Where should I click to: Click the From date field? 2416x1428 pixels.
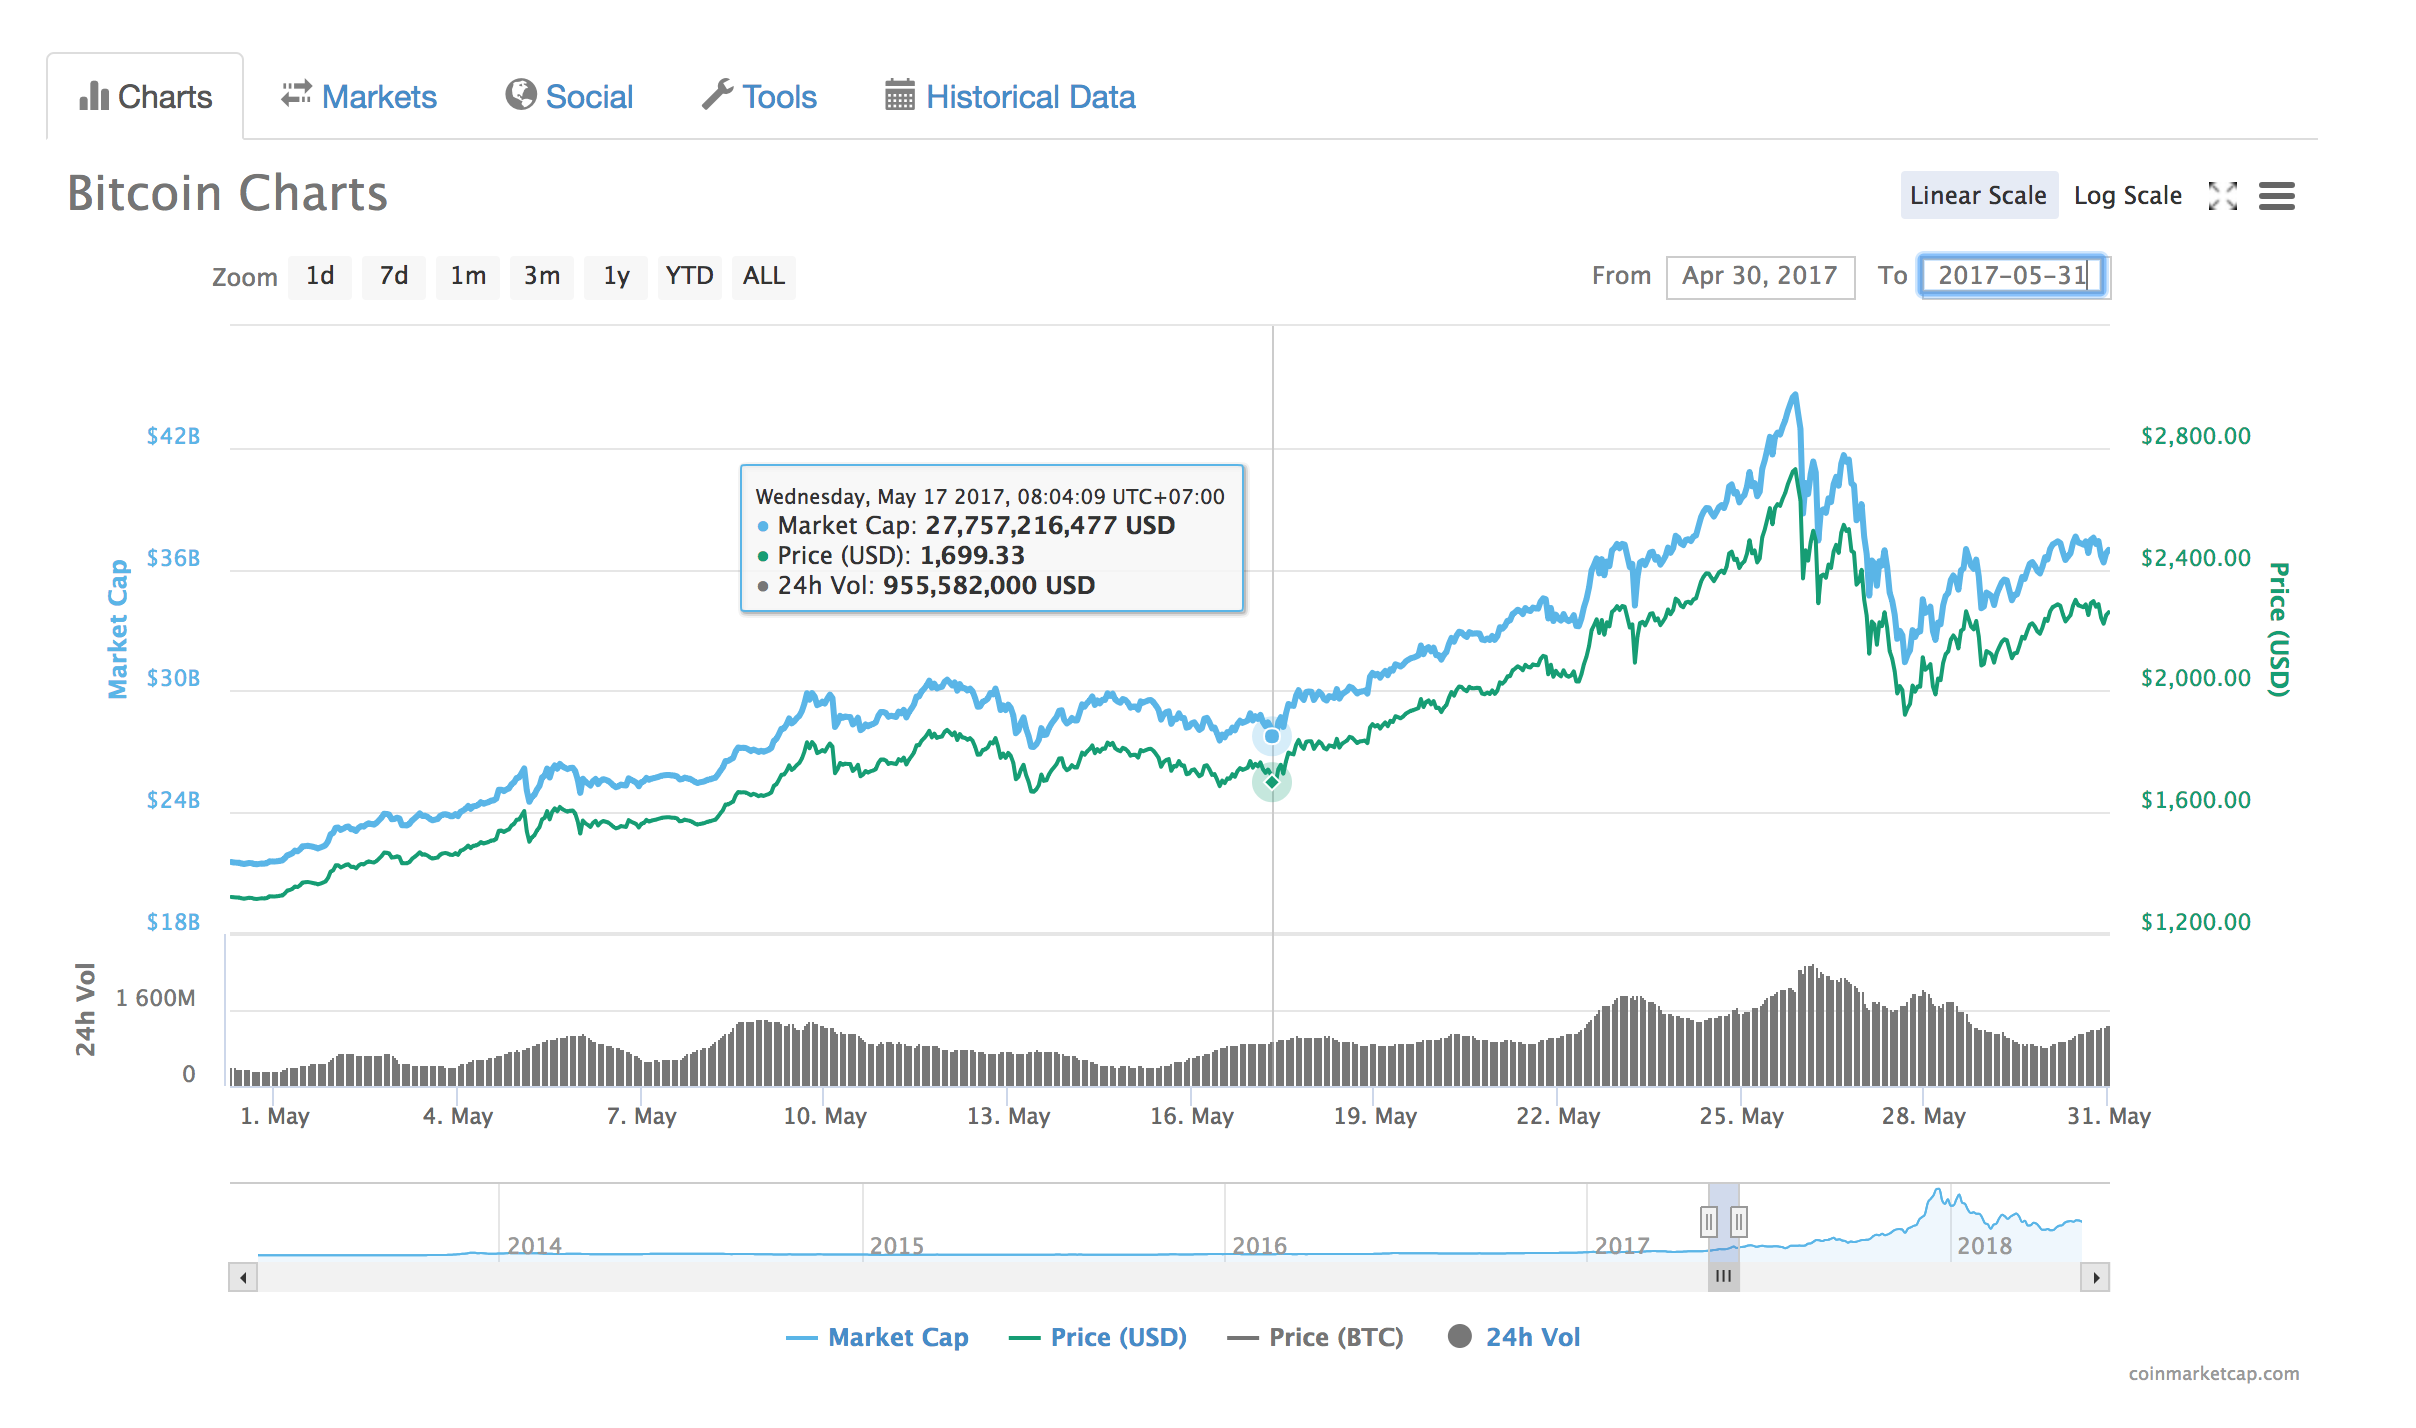click(1759, 276)
